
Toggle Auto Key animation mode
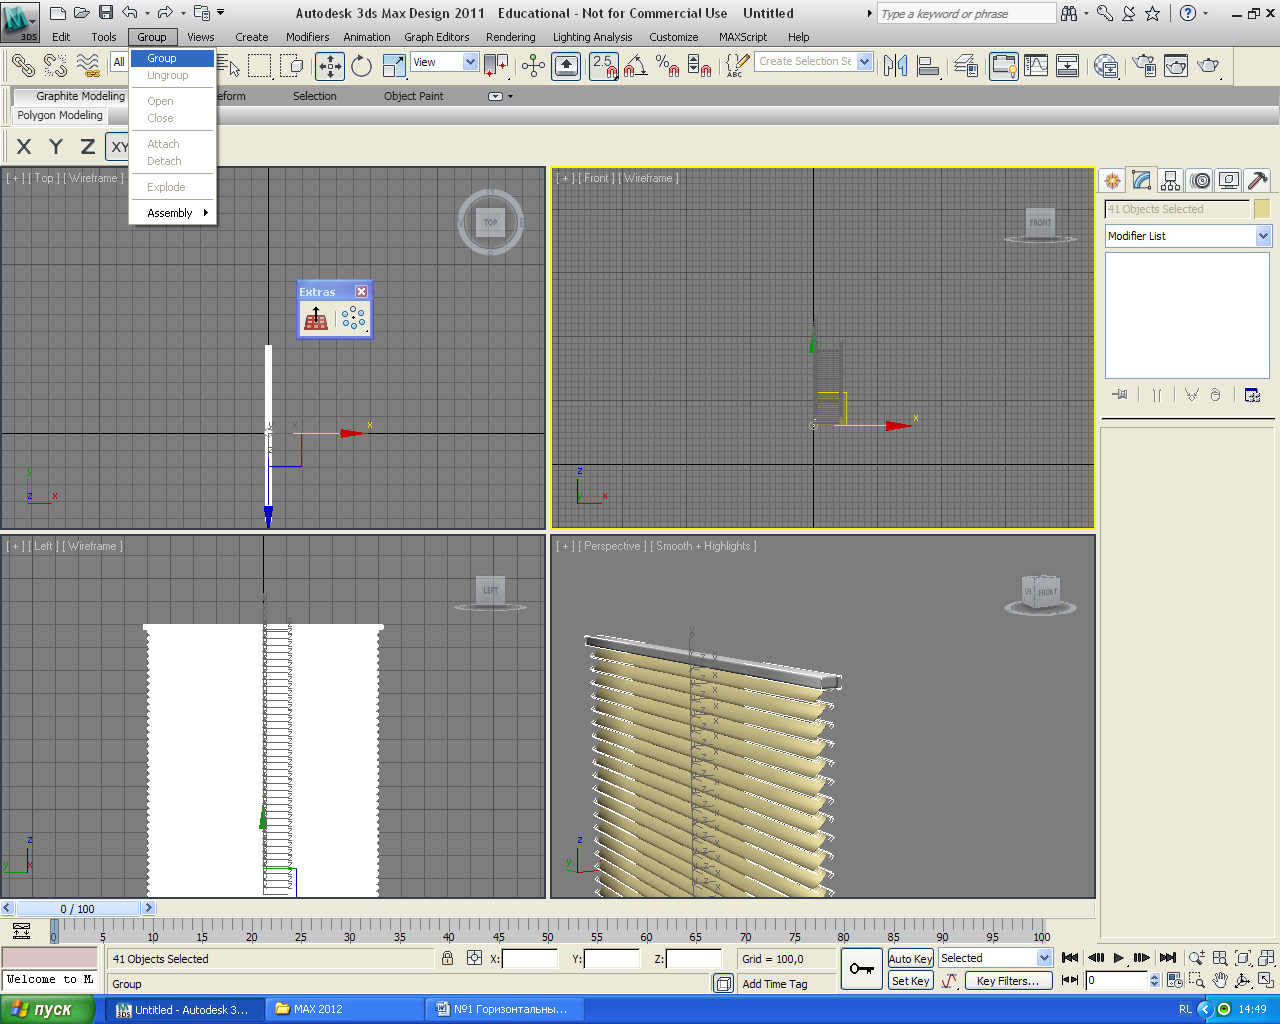(910, 958)
